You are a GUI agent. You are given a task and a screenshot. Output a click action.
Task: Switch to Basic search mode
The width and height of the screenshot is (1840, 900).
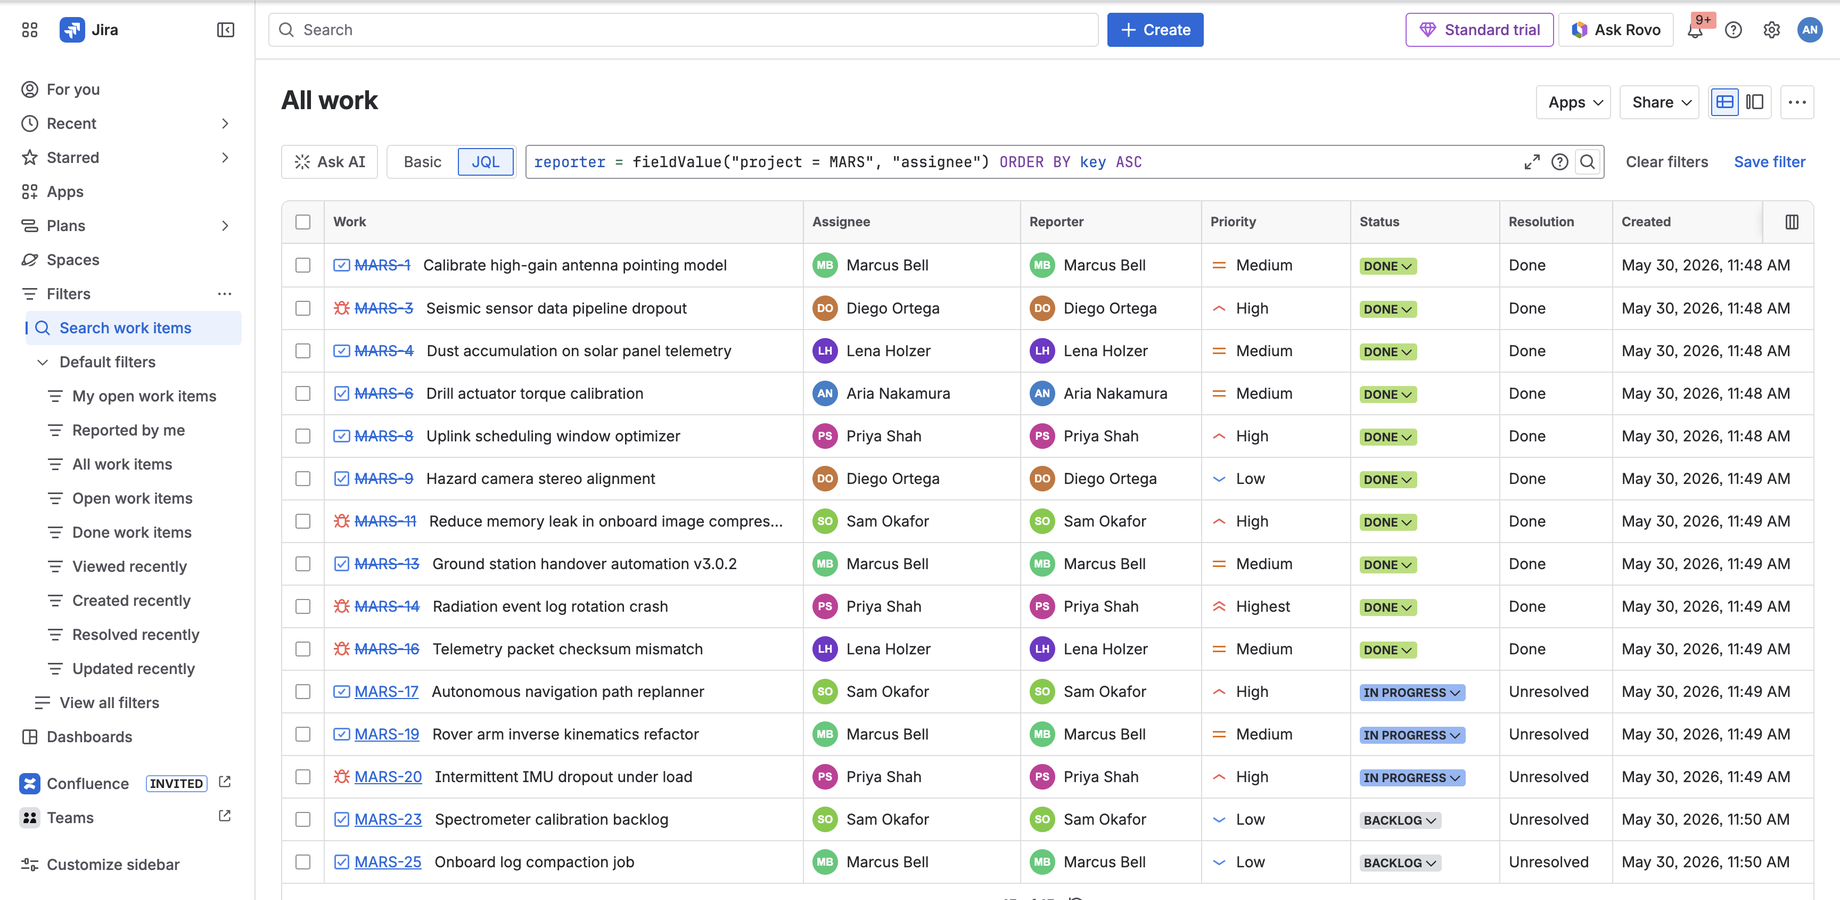pos(422,162)
